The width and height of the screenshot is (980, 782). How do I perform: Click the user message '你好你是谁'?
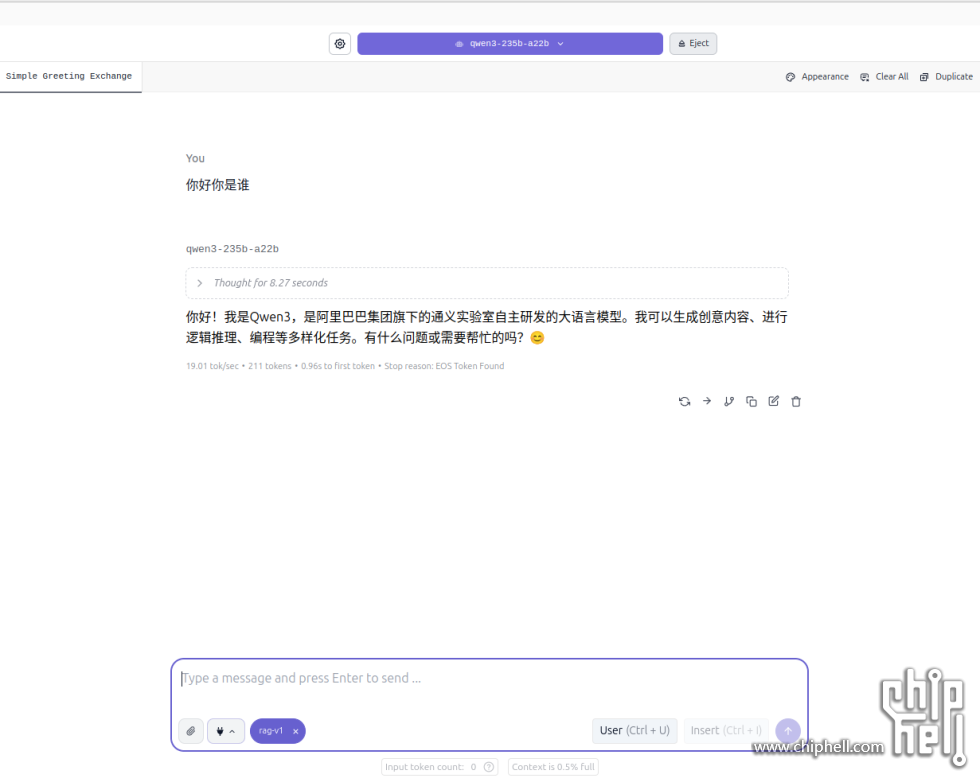tap(218, 185)
